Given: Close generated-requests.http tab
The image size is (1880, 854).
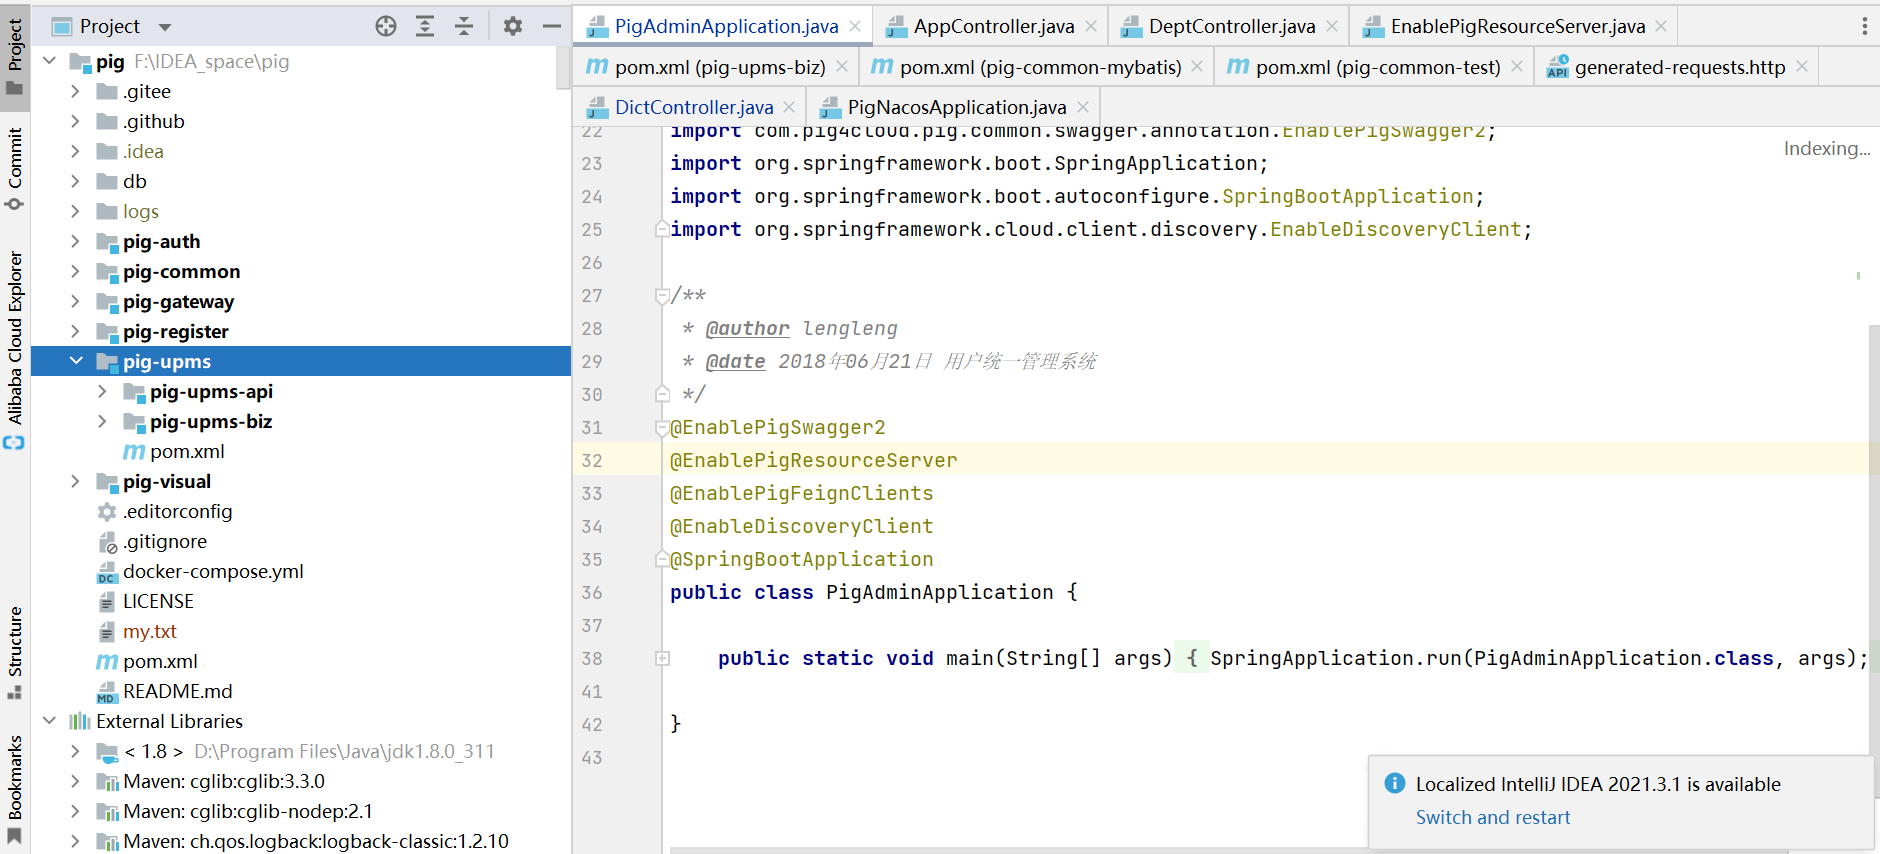Looking at the screenshot, I should point(1802,67).
